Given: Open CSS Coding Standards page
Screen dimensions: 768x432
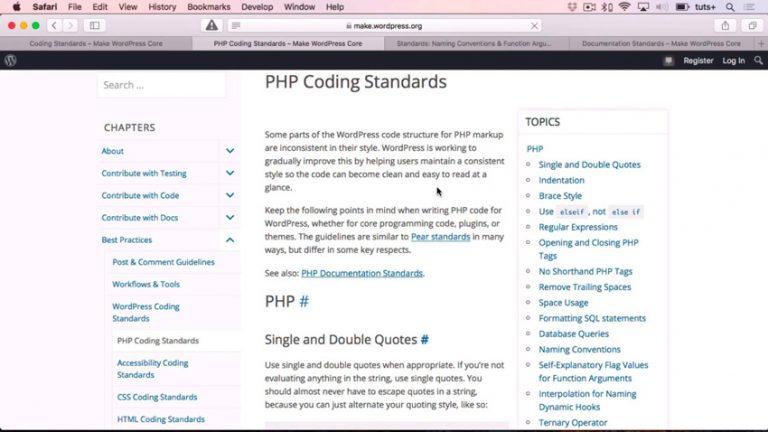Looking at the screenshot, I should click(x=157, y=397).
